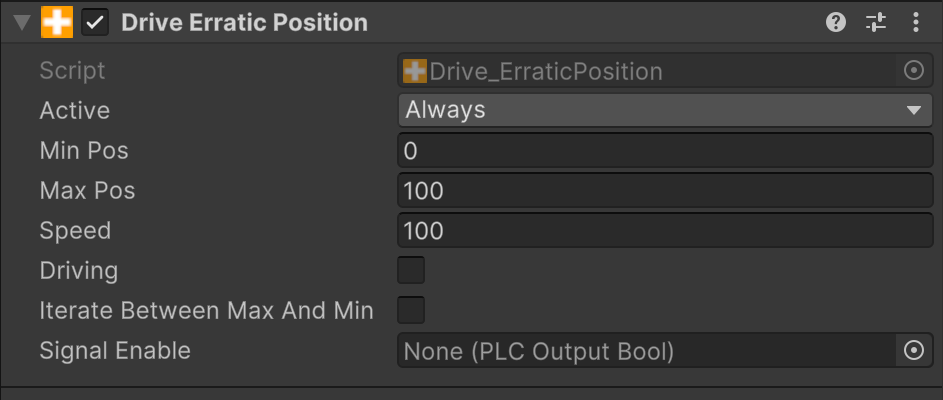Click the script icon beside Drive_ErraticPosition
This screenshot has width=943, height=400.
(x=415, y=71)
